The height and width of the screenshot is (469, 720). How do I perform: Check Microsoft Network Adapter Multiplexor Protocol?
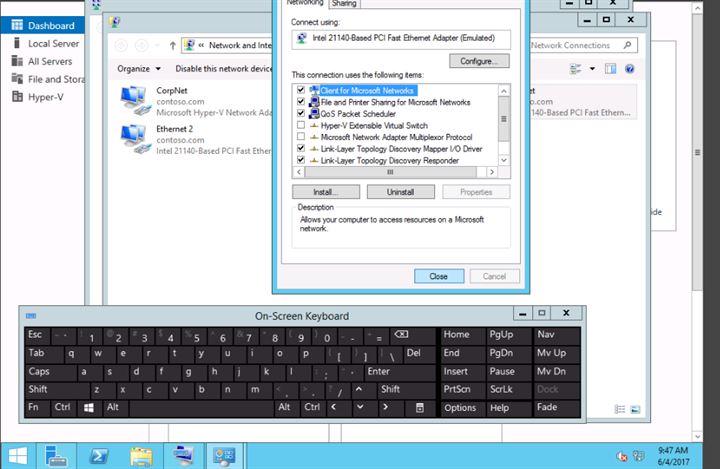[x=301, y=136]
